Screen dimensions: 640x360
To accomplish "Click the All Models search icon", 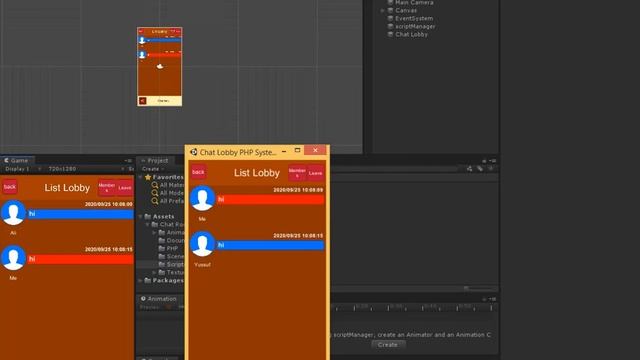I will (155, 193).
